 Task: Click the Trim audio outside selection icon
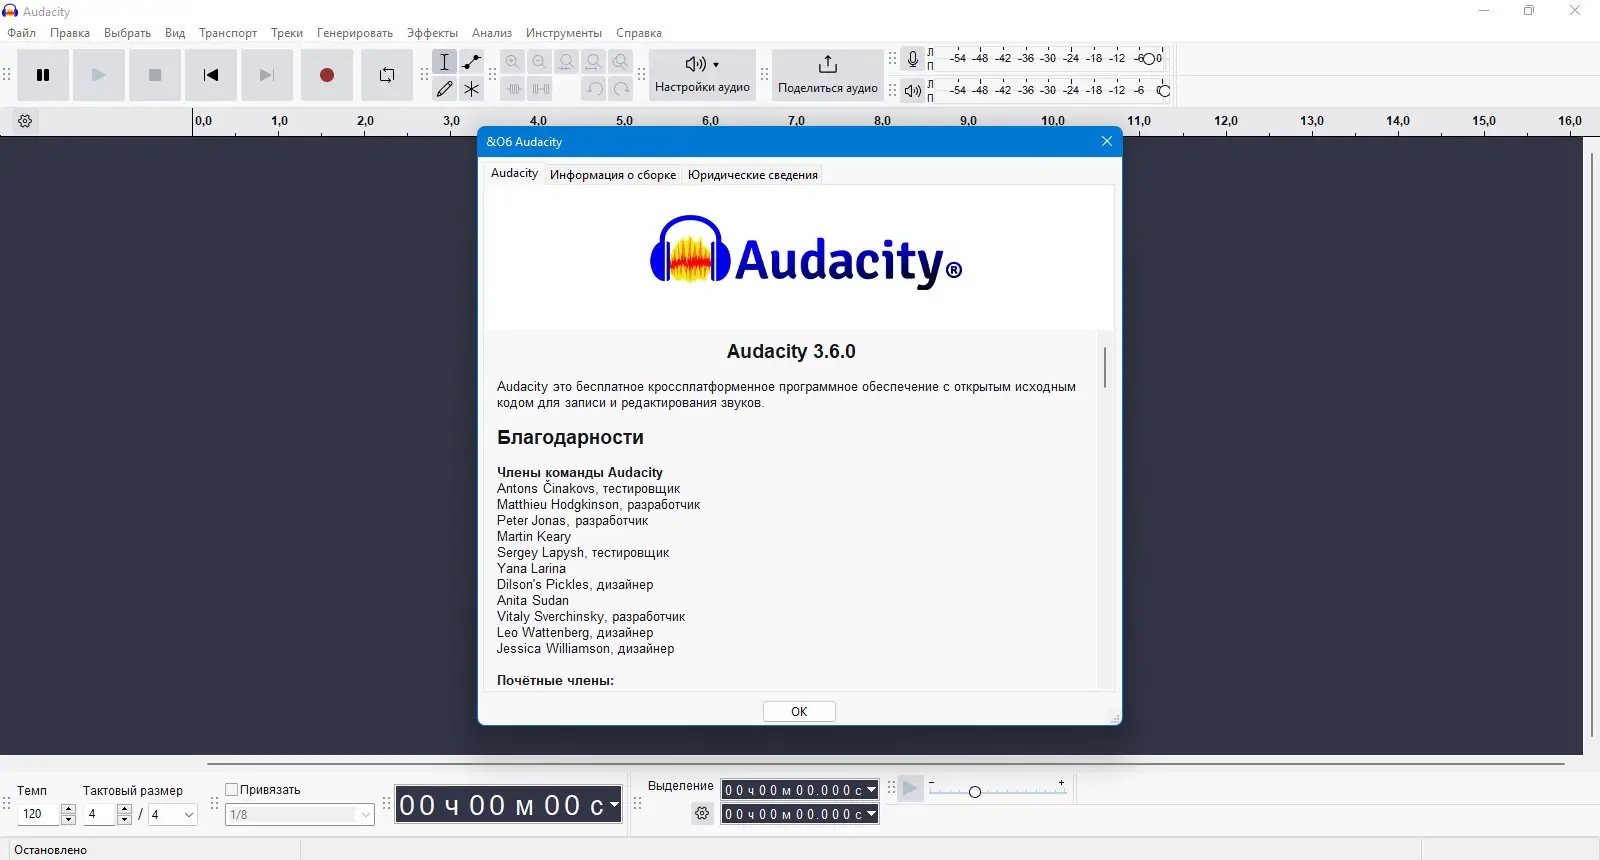coord(513,89)
